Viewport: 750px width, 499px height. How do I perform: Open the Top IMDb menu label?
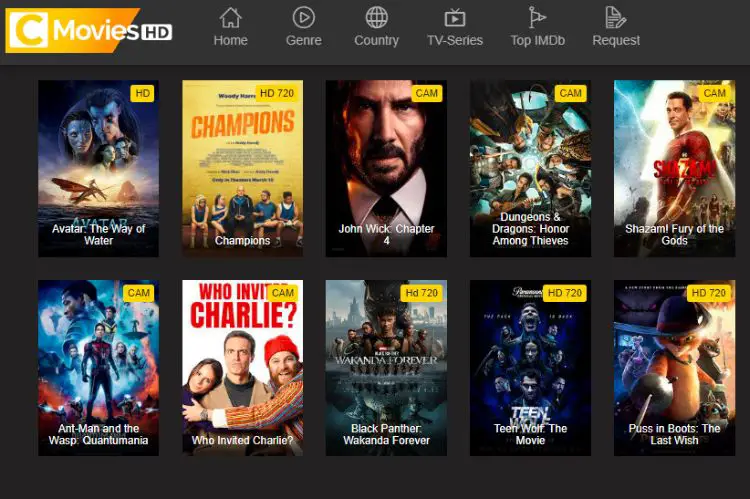click(x=538, y=41)
